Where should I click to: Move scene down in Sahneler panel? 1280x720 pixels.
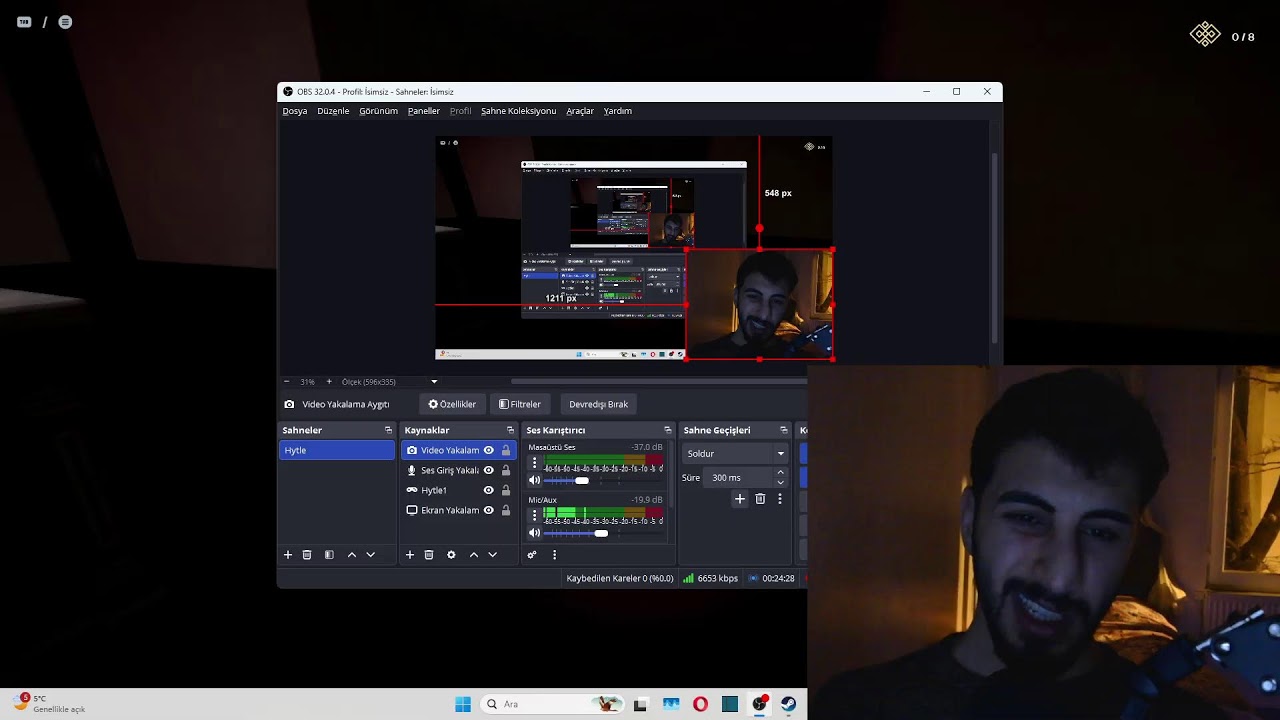pos(370,555)
